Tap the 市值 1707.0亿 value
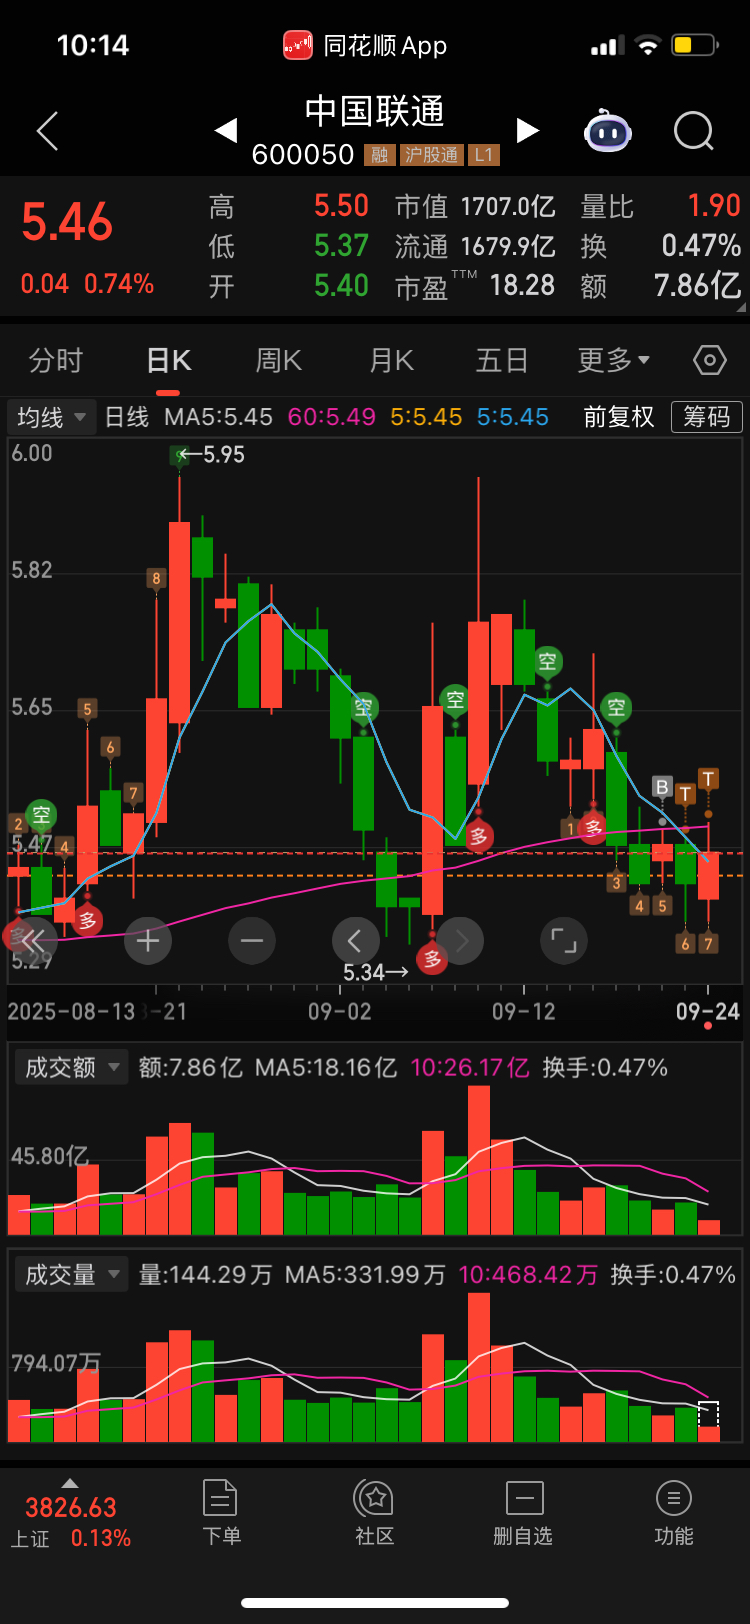Screen dimensions: 750x1624 [x=508, y=207]
